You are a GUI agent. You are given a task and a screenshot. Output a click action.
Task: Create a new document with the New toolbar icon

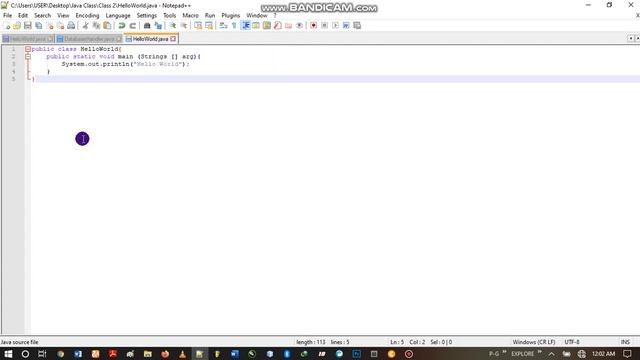[x=7, y=26]
